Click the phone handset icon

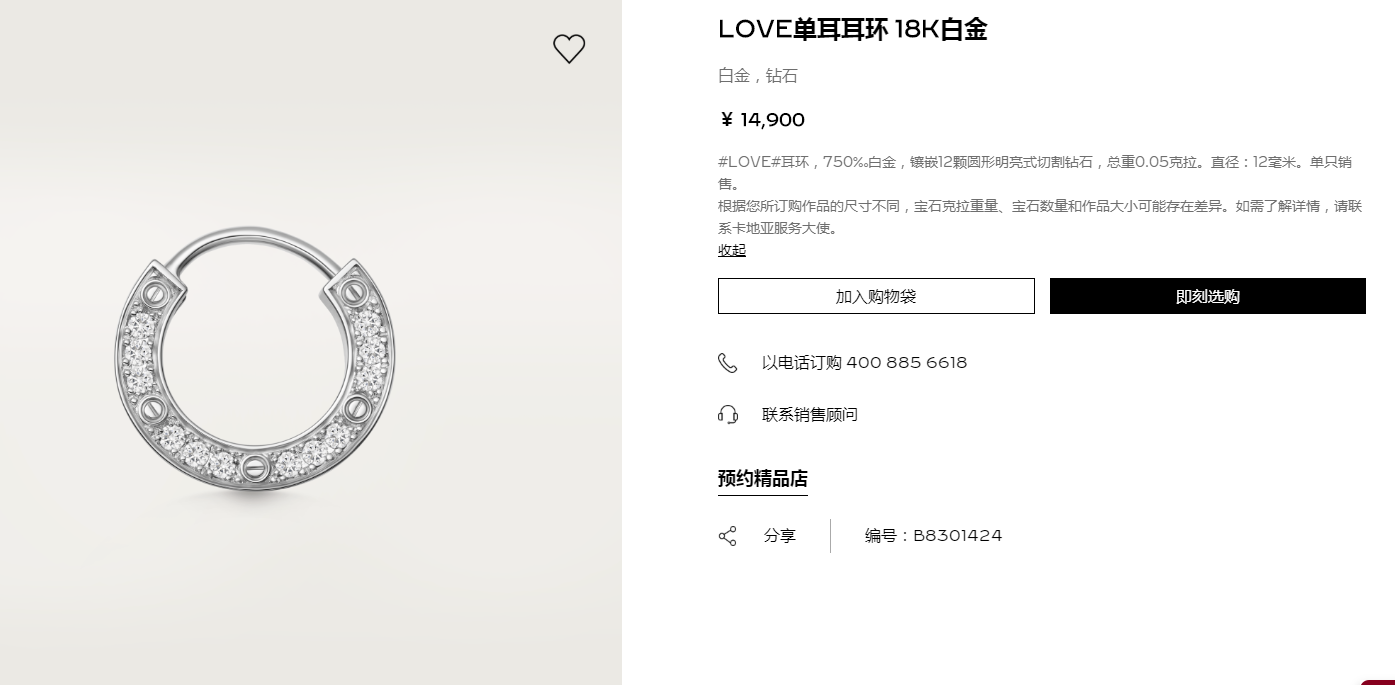coord(727,363)
